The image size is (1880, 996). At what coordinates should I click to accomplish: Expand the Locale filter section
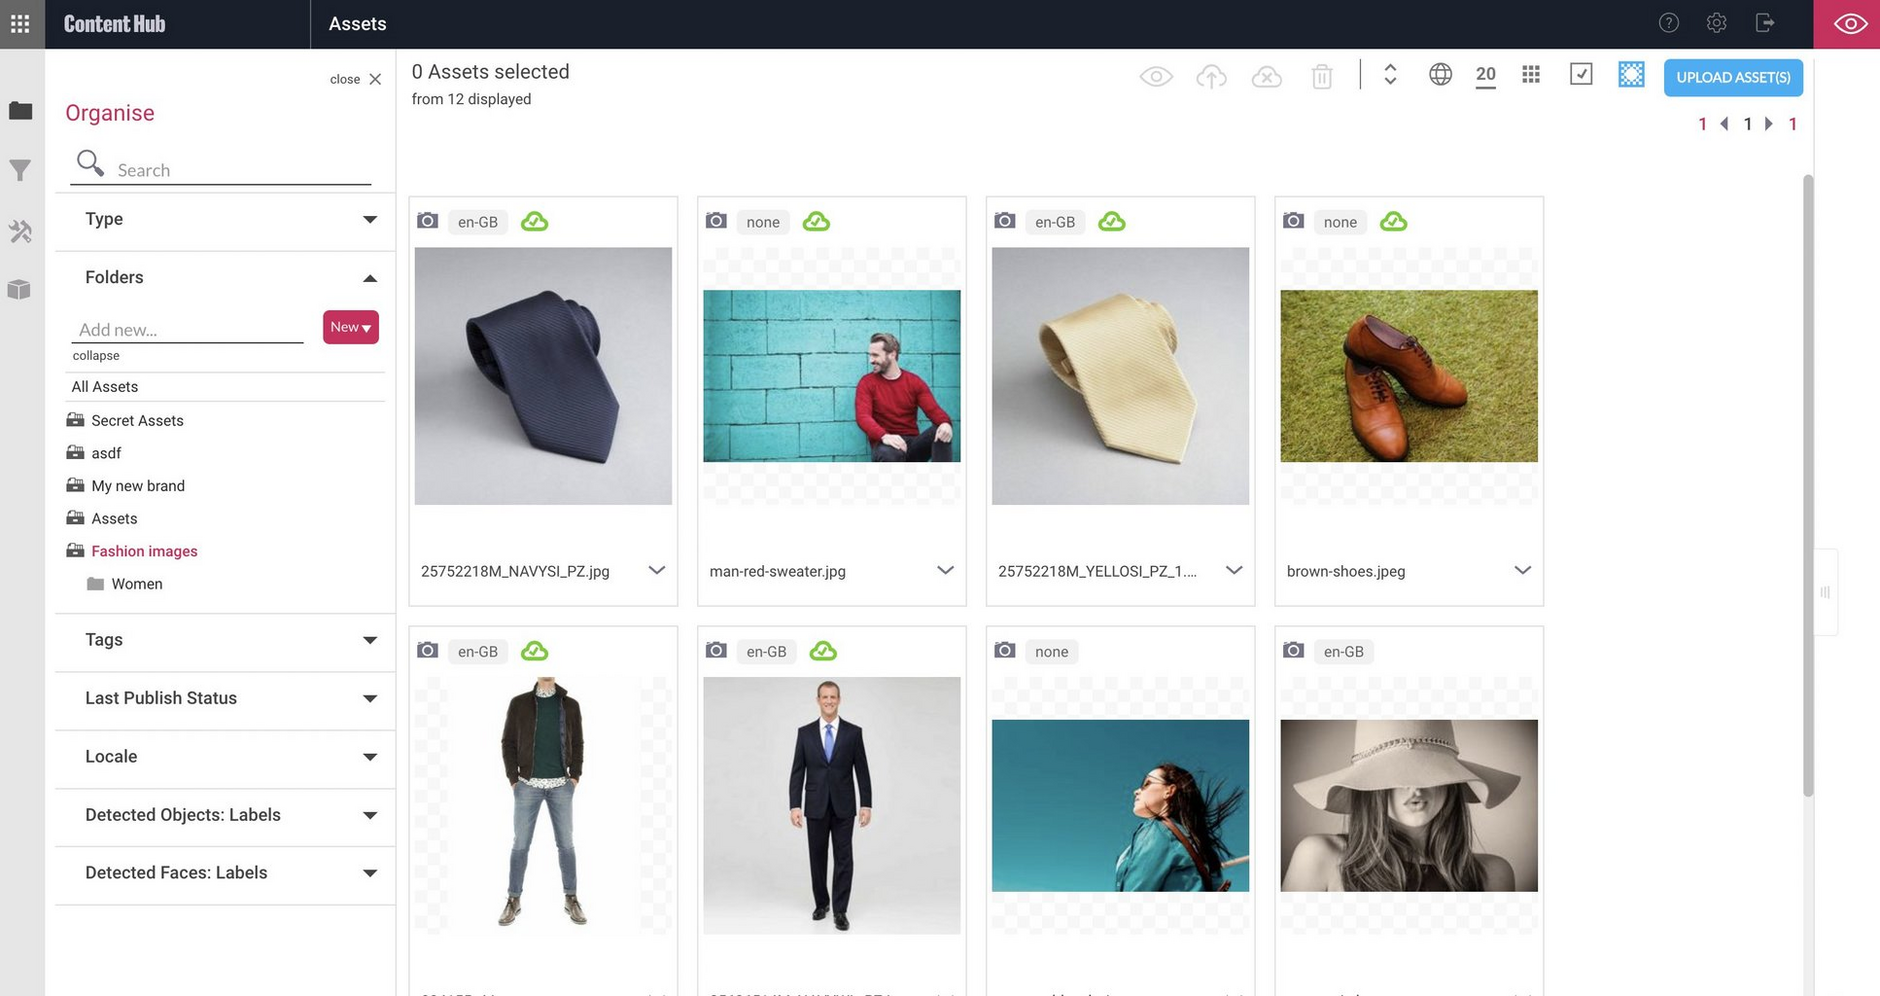coord(225,756)
